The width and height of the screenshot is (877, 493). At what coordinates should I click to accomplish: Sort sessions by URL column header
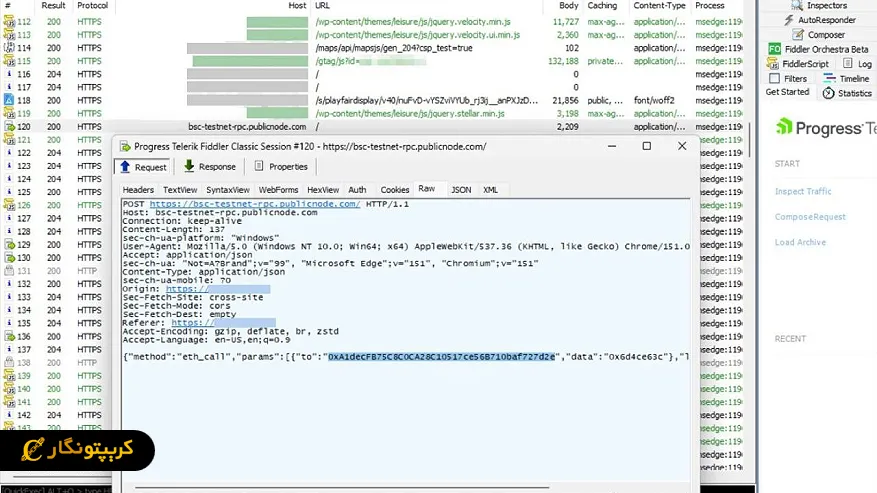point(322,6)
